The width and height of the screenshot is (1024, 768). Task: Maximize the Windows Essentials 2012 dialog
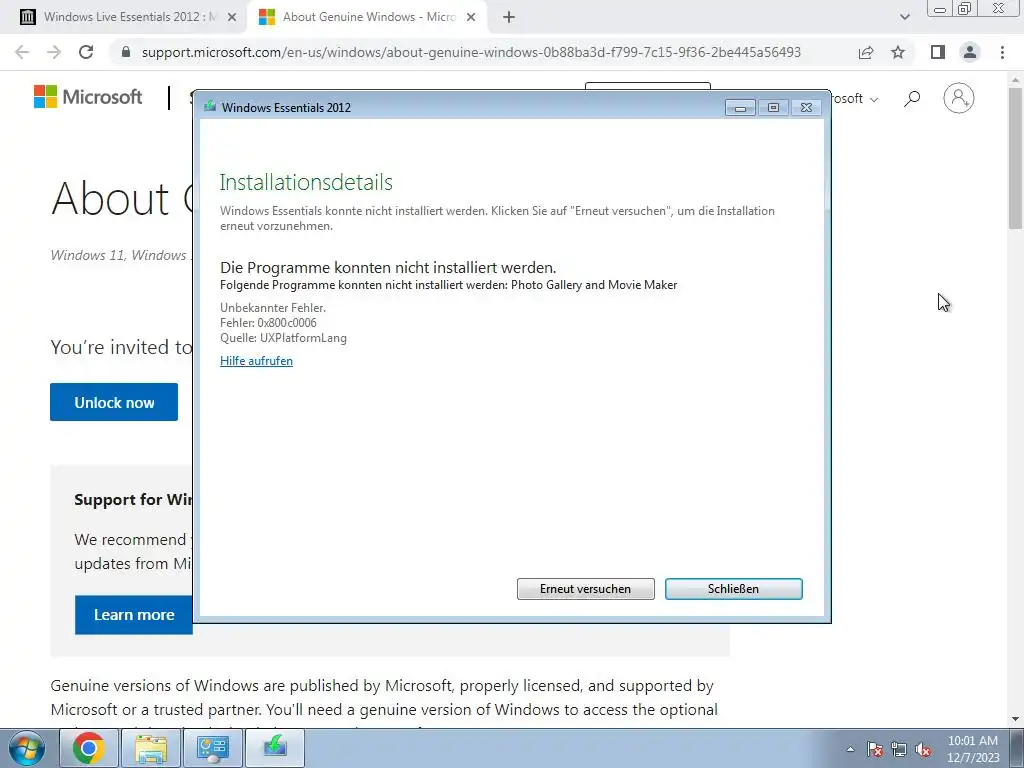click(773, 108)
